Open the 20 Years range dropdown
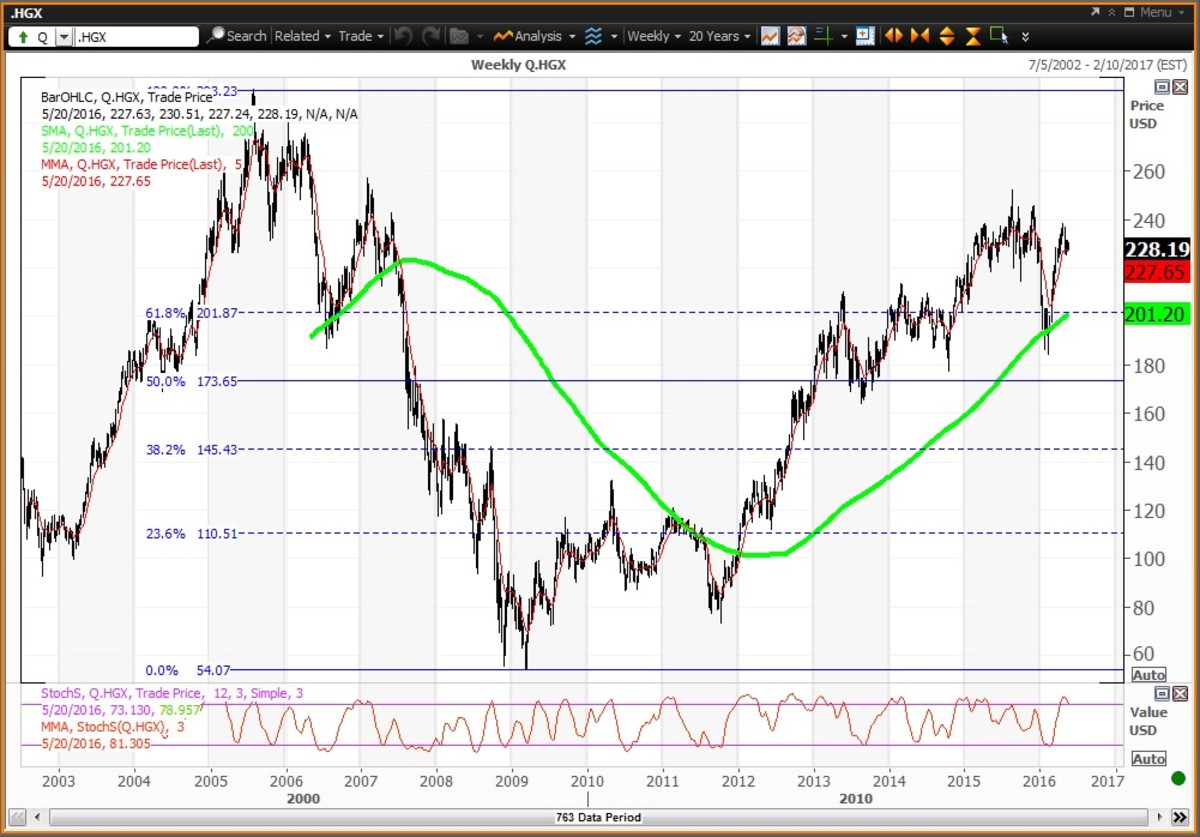The height and width of the screenshot is (837, 1200). (x=720, y=36)
